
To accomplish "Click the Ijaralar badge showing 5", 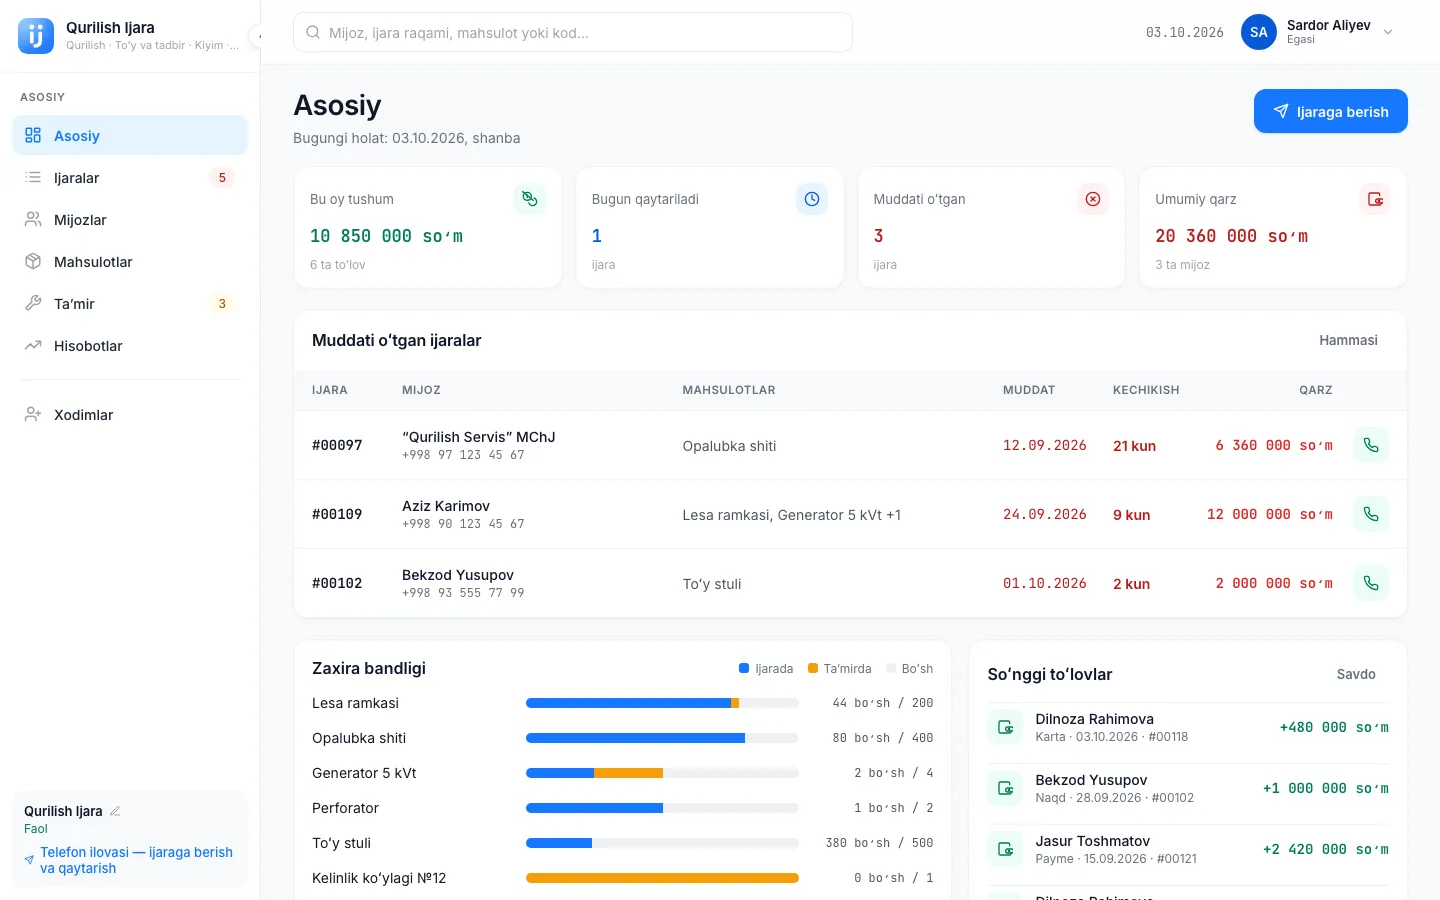I will click(x=222, y=178).
